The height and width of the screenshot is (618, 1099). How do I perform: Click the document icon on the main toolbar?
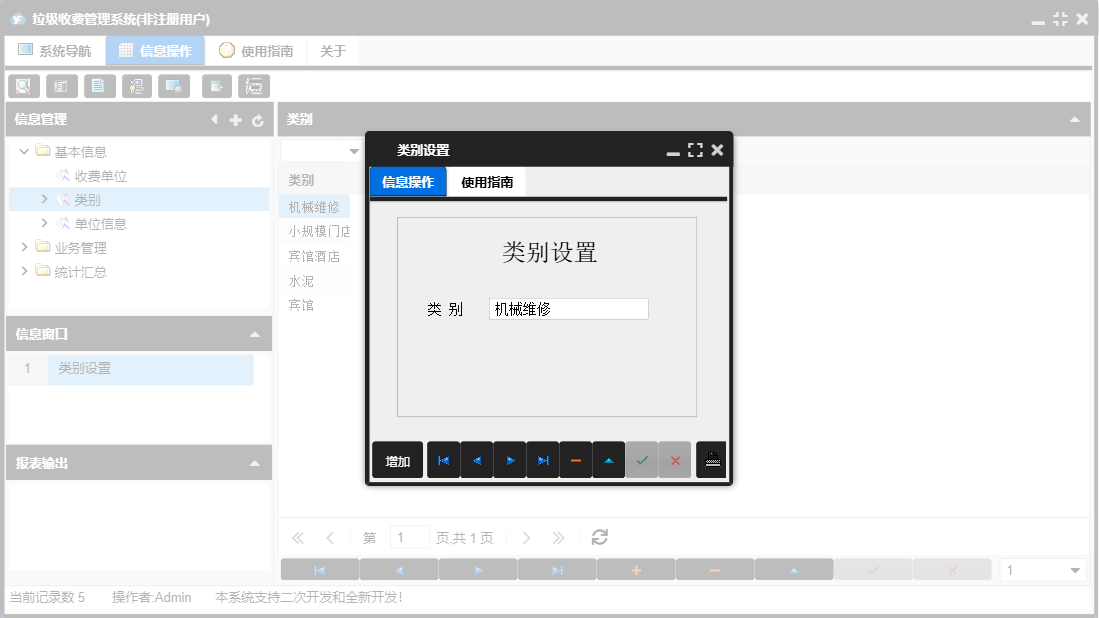[x=99, y=86]
